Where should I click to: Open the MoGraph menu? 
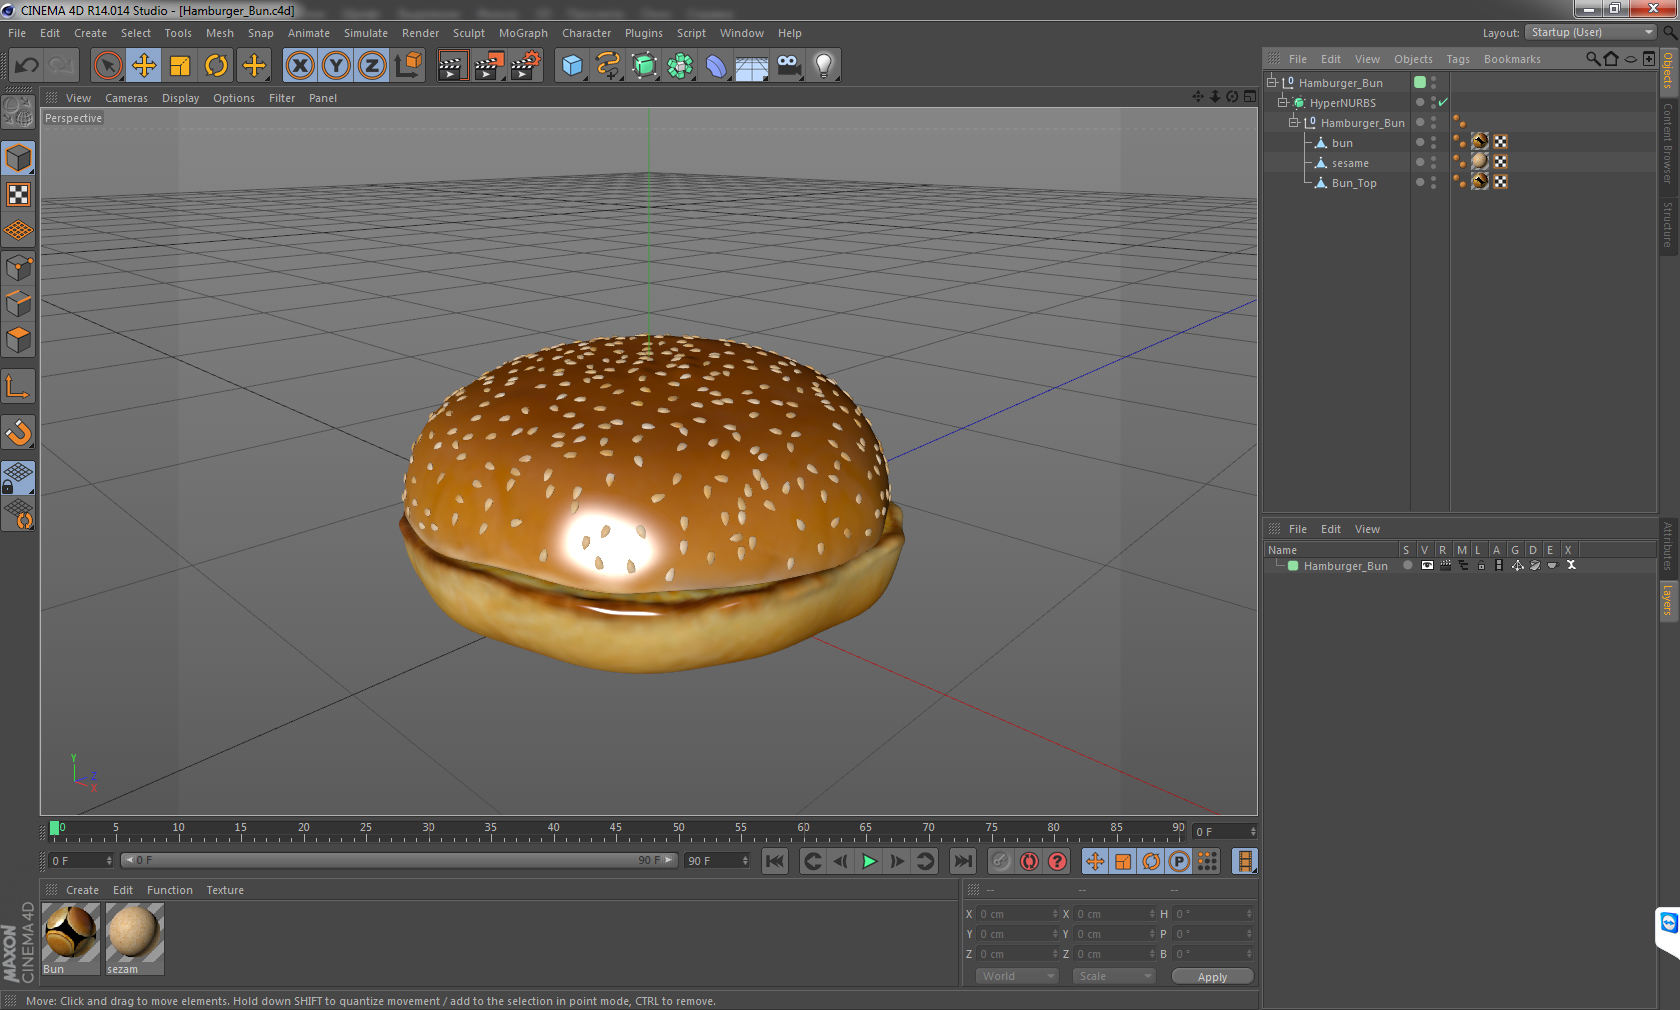(523, 33)
